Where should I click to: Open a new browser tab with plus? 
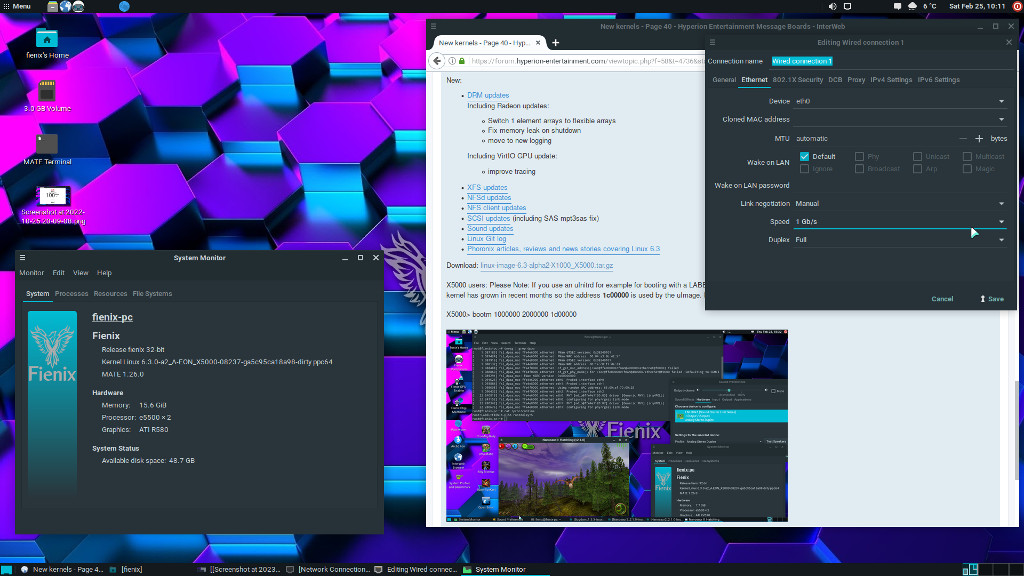click(x=556, y=42)
